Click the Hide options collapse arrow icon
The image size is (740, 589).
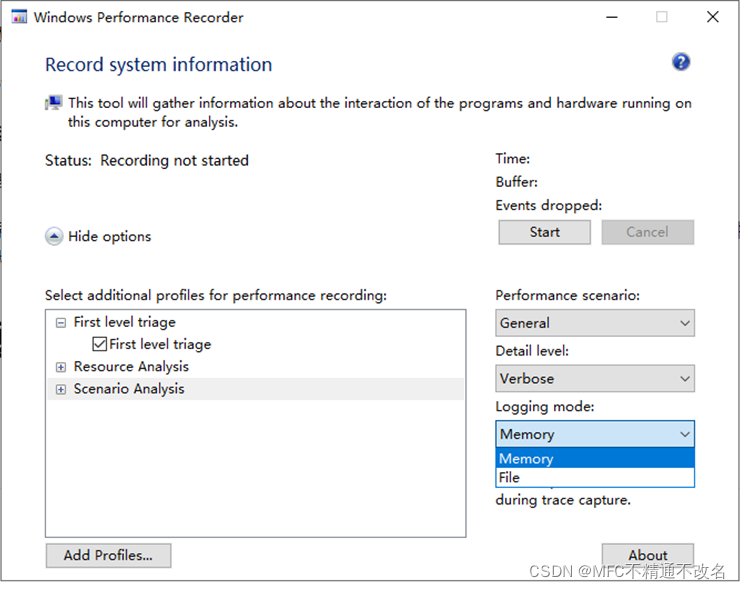pyautogui.click(x=54, y=236)
